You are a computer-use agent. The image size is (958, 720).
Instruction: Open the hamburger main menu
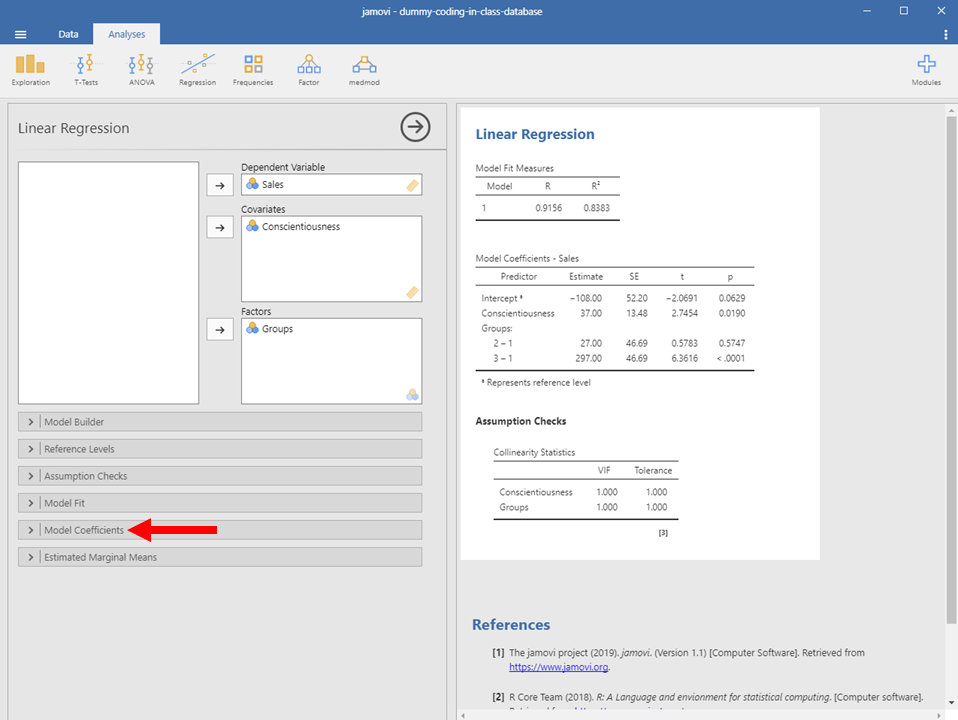click(x=20, y=34)
